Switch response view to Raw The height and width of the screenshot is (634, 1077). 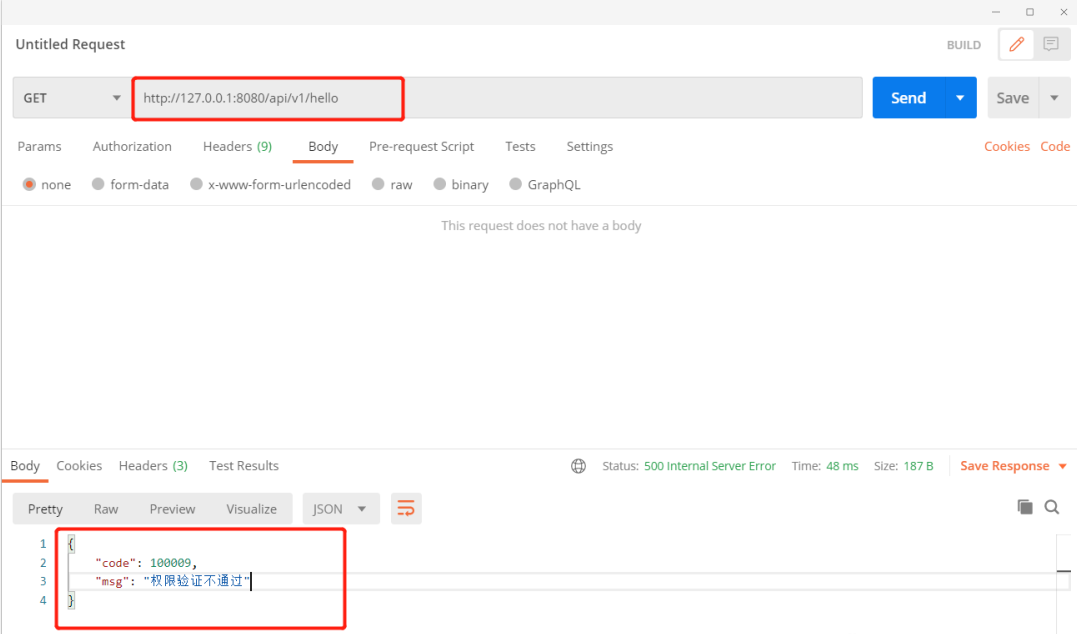click(106, 509)
